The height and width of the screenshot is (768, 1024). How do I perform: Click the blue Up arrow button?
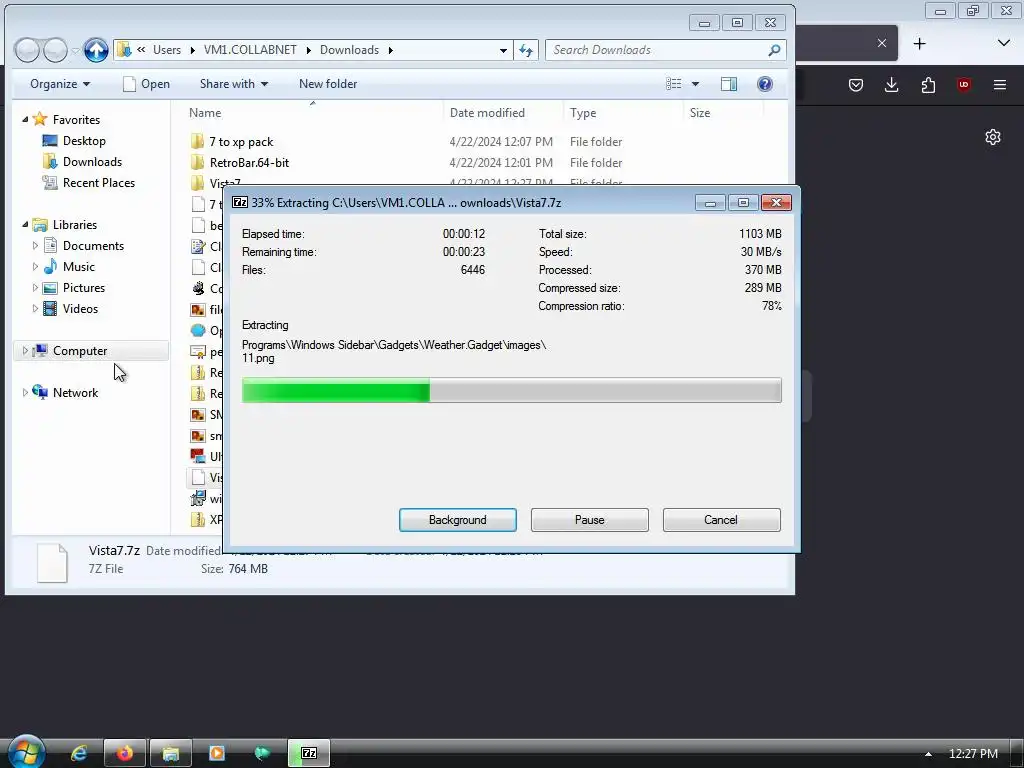tap(96, 50)
